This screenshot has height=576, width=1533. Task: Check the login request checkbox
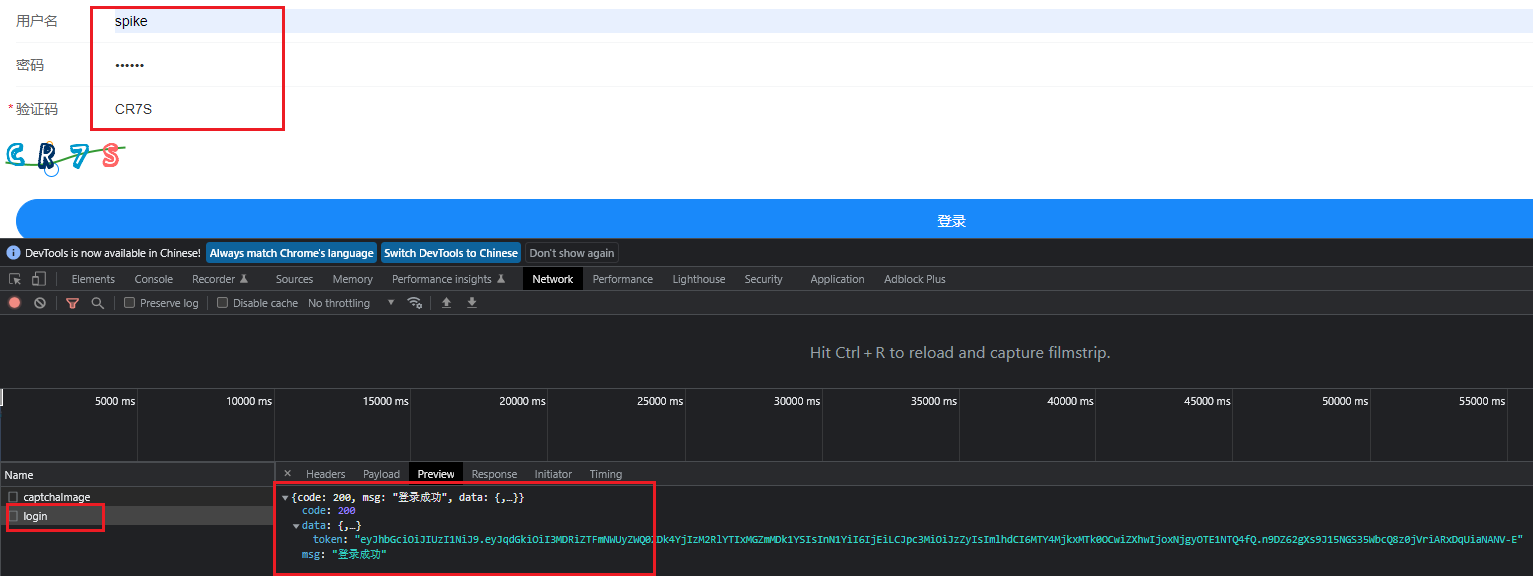click(x=13, y=516)
